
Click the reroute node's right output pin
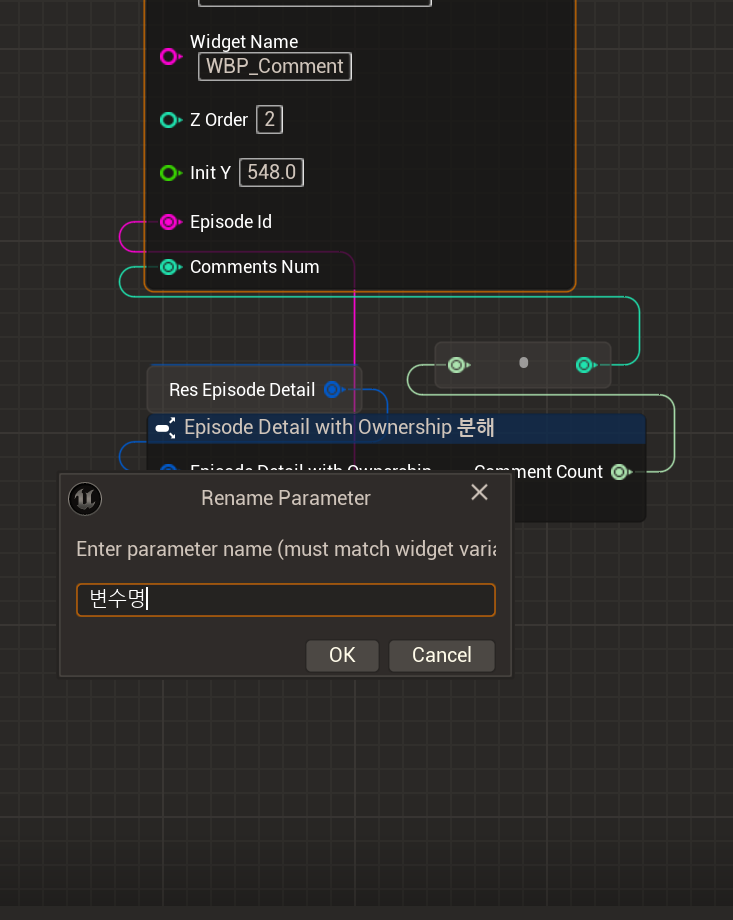pyautogui.click(x=585, y=365)
